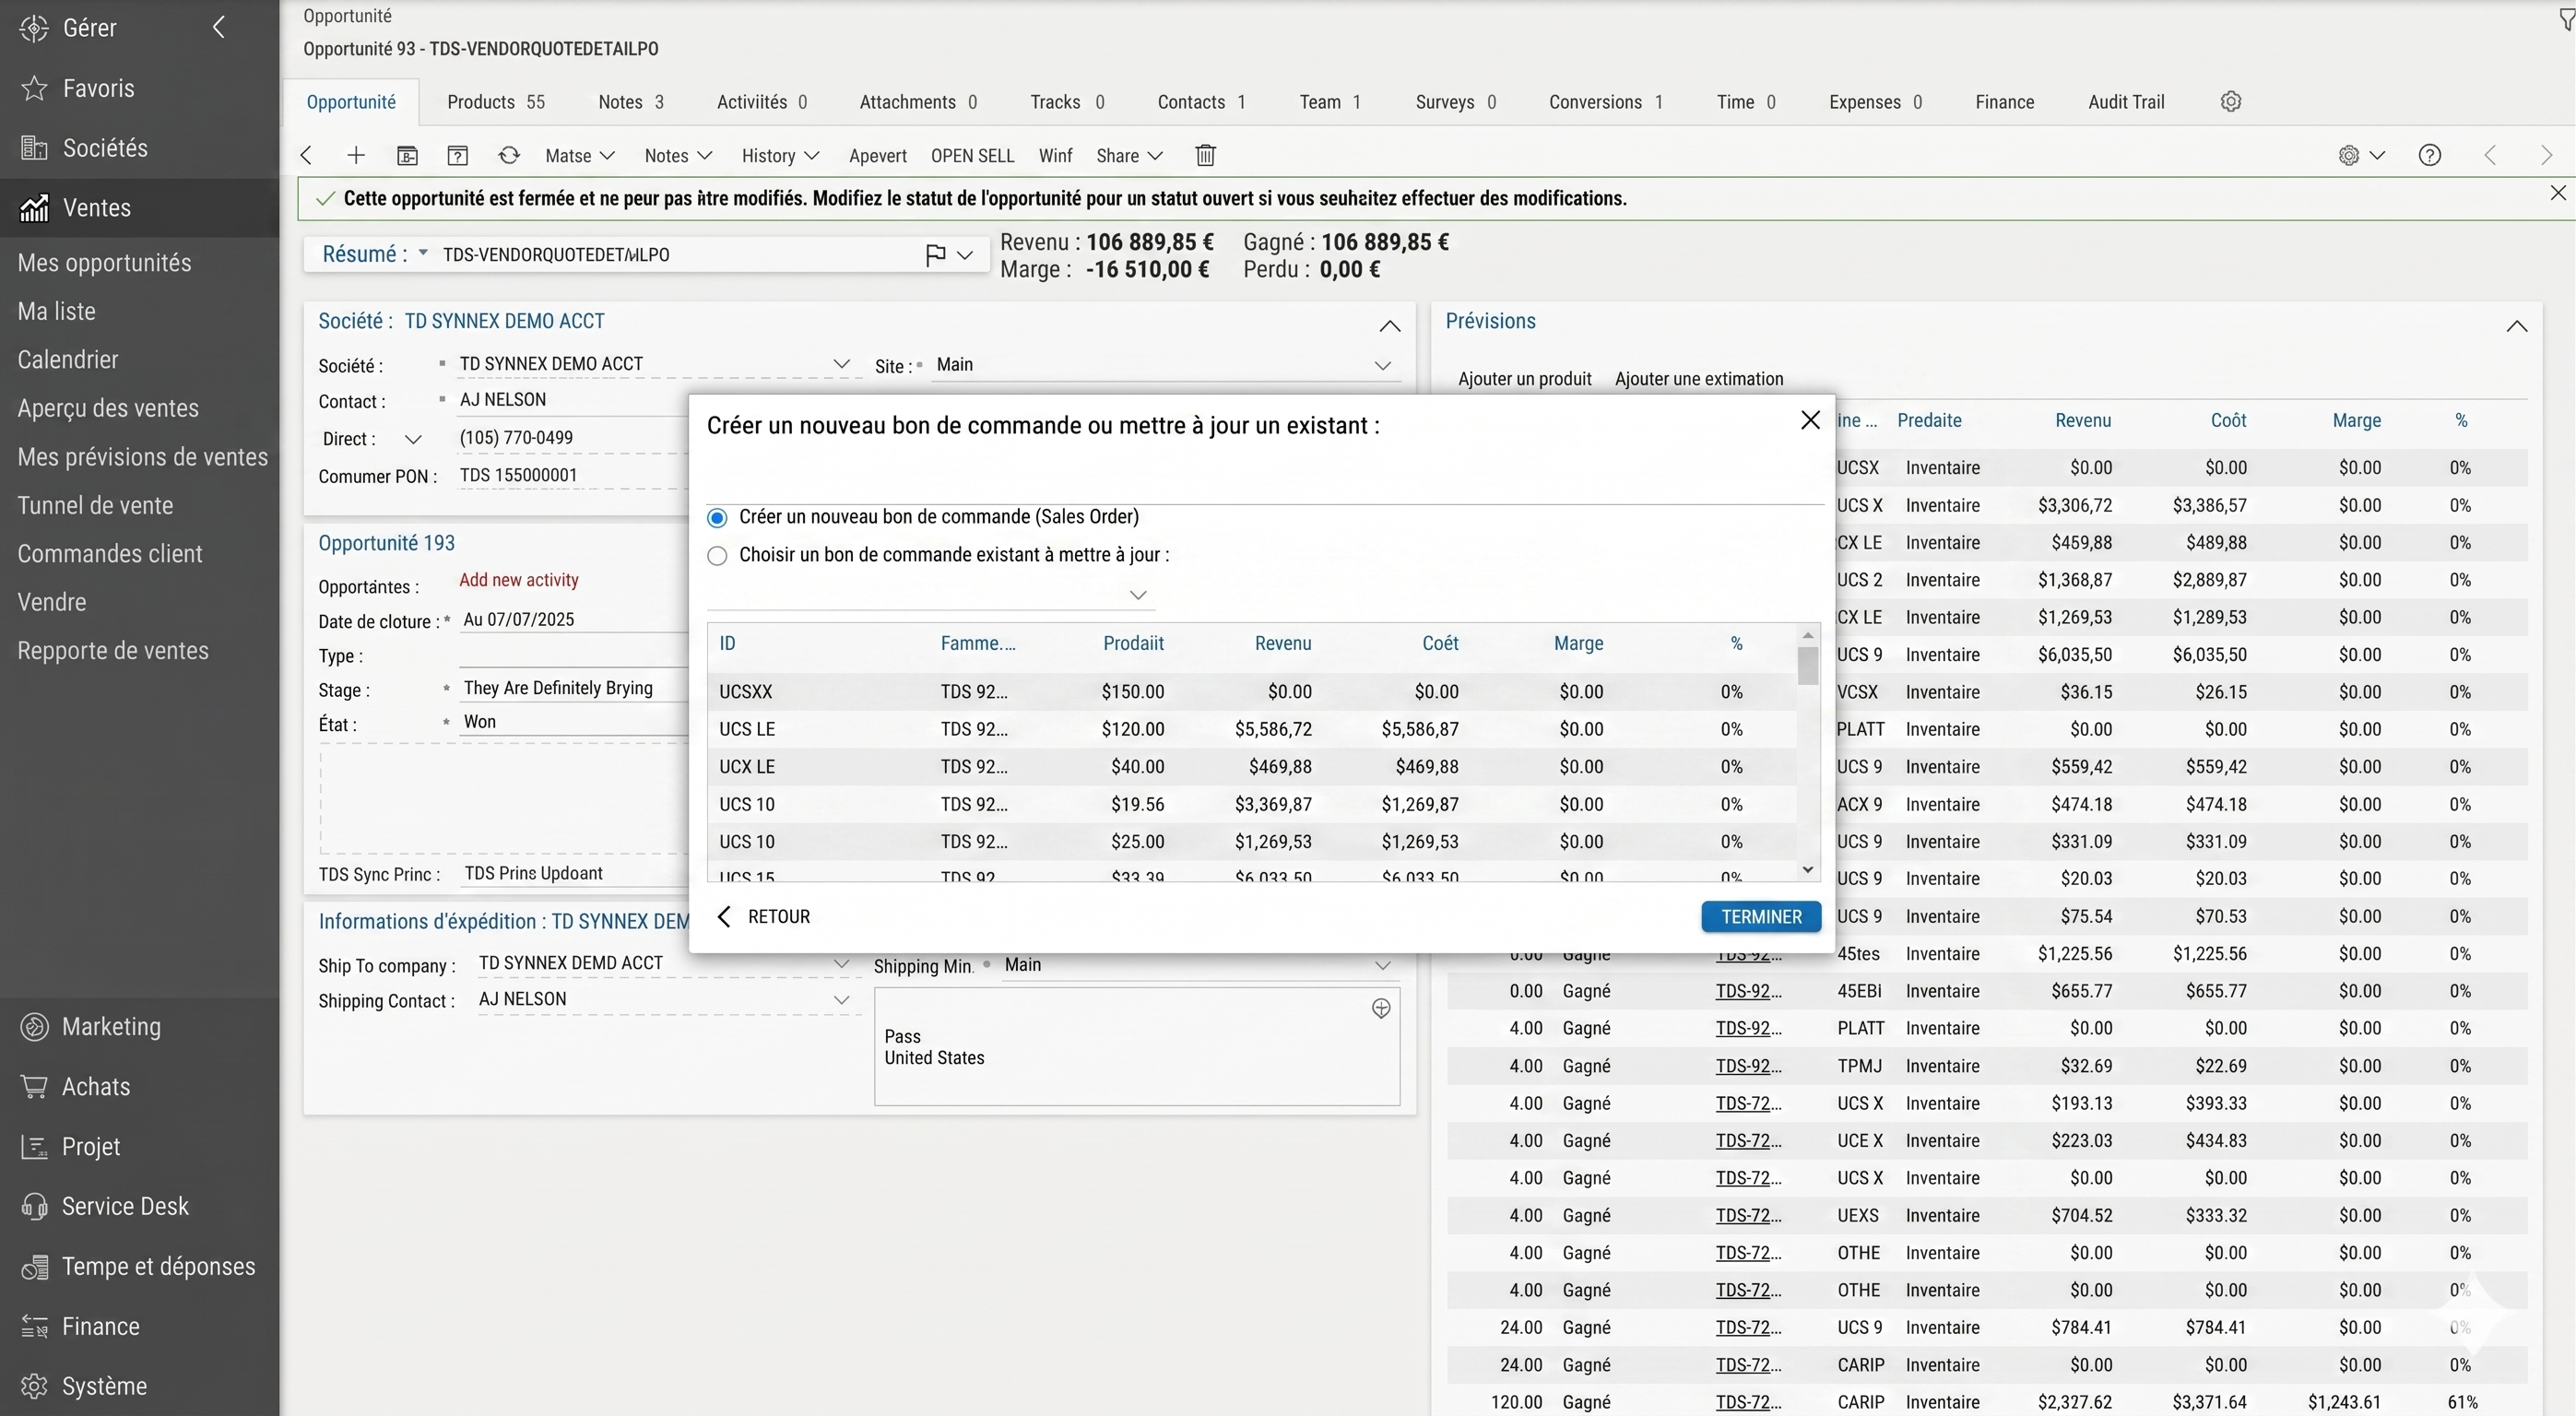
Task: Click Ajouter une extimation
Action: (1699, 379)
